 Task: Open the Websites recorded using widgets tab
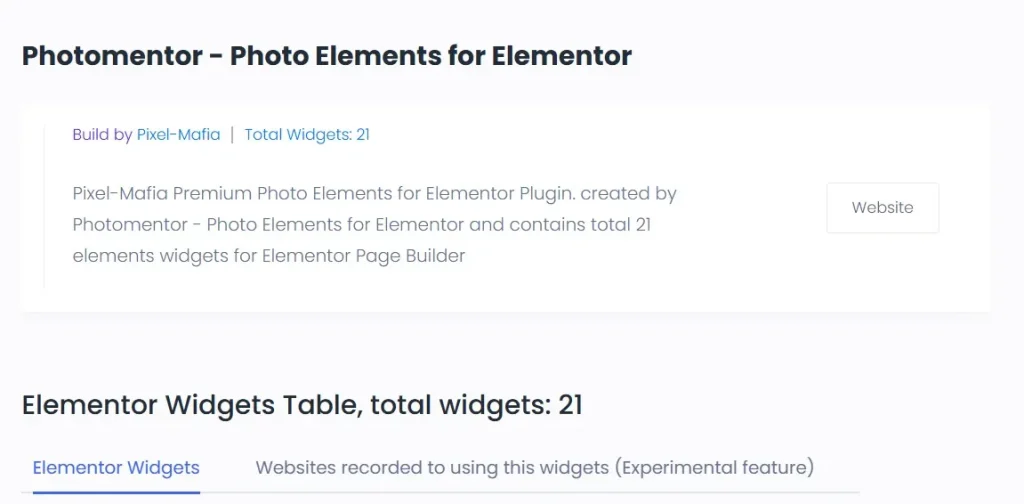(x=534, y=468)
